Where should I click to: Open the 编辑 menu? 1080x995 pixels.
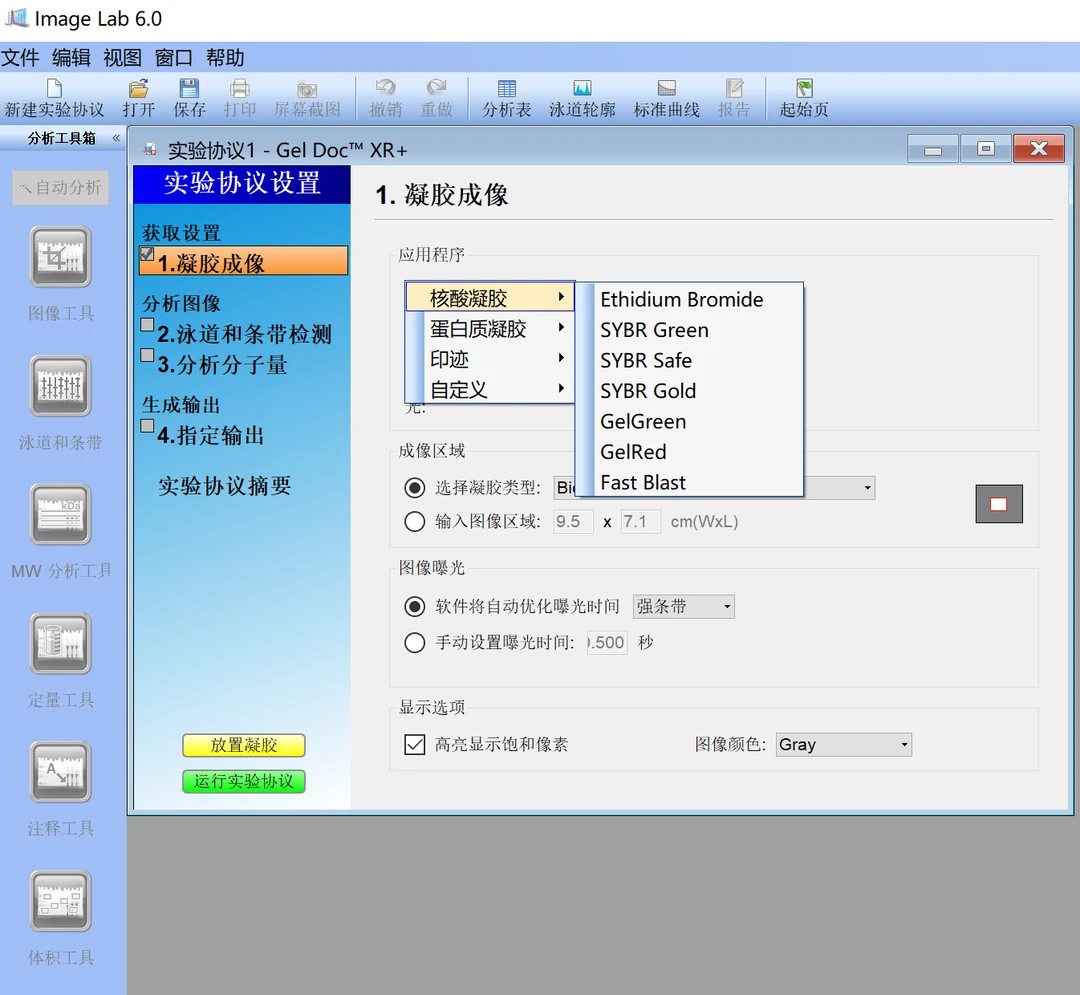[71, 57]
